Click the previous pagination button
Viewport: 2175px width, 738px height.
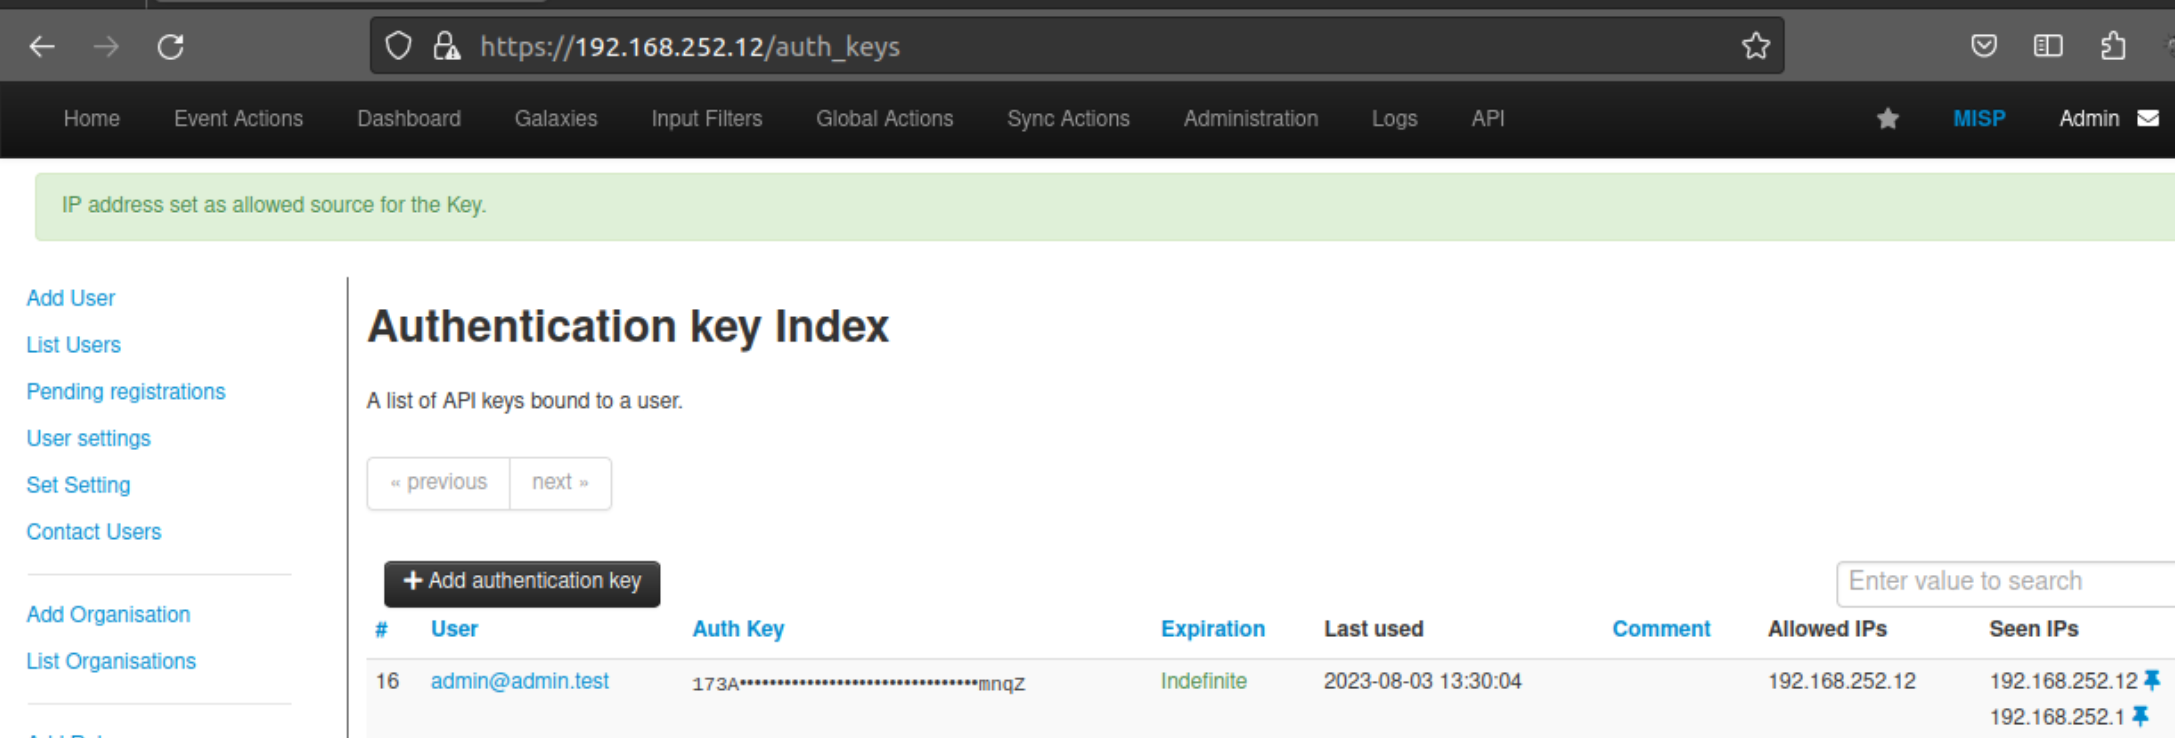coord(439,483)
